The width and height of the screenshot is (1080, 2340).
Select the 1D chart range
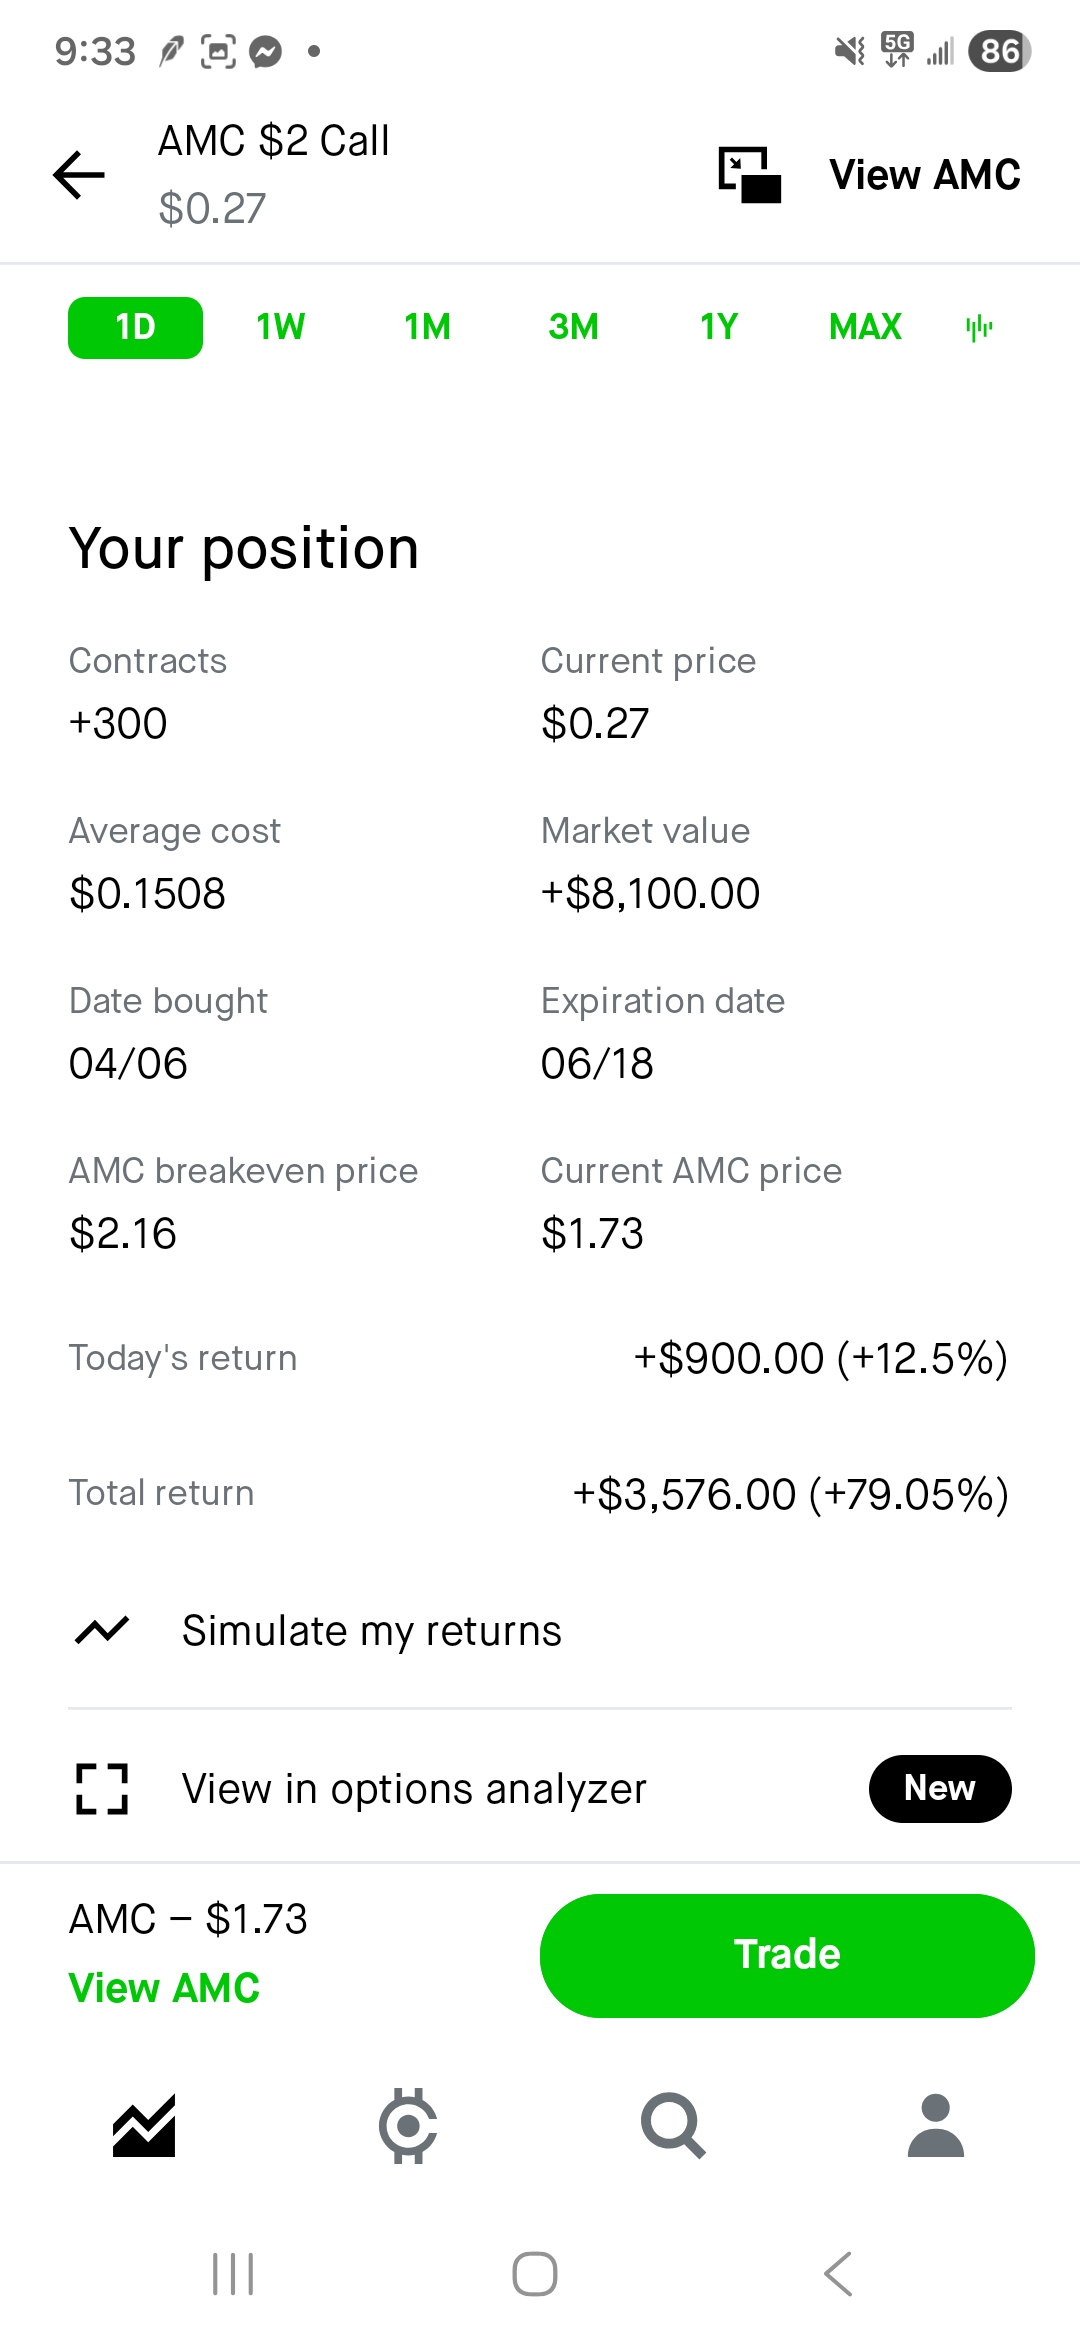point(135,327)
